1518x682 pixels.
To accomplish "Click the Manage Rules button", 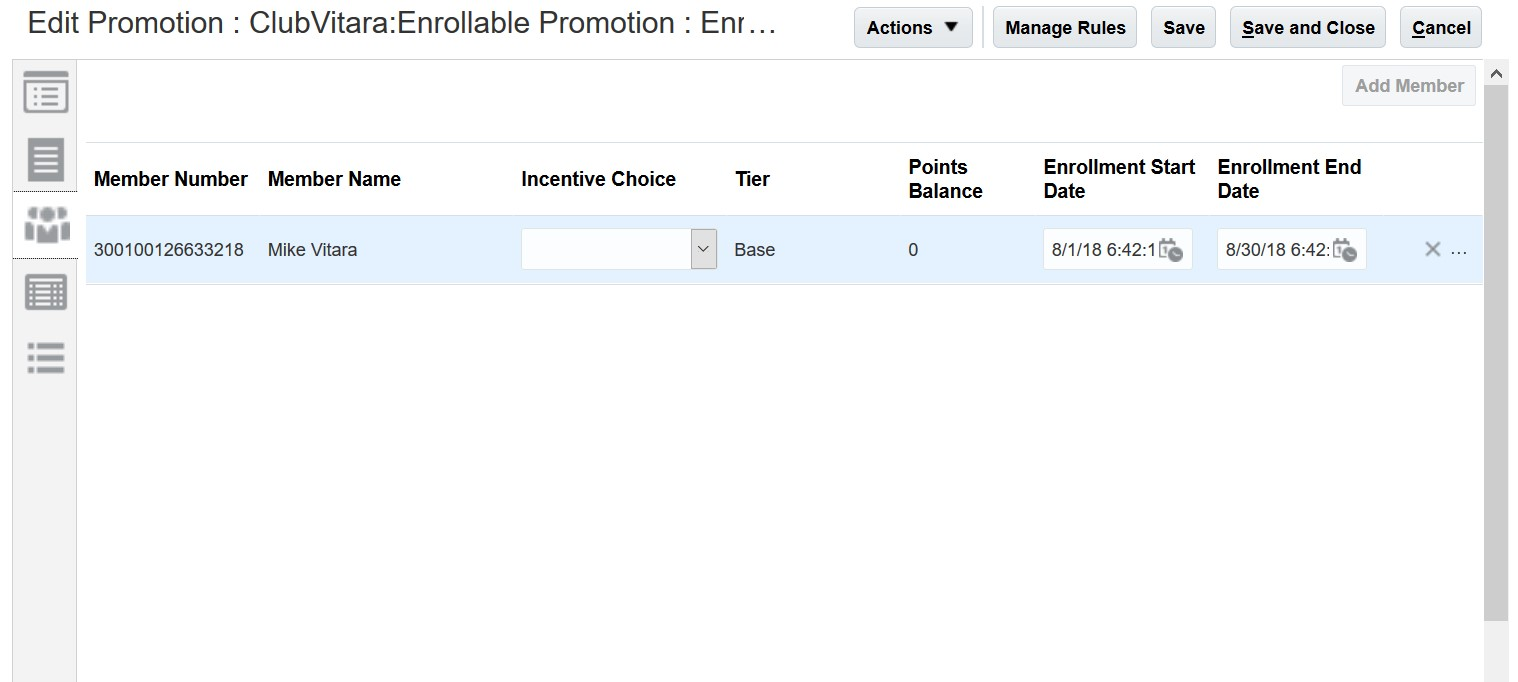I will [x=1065, y=28].
